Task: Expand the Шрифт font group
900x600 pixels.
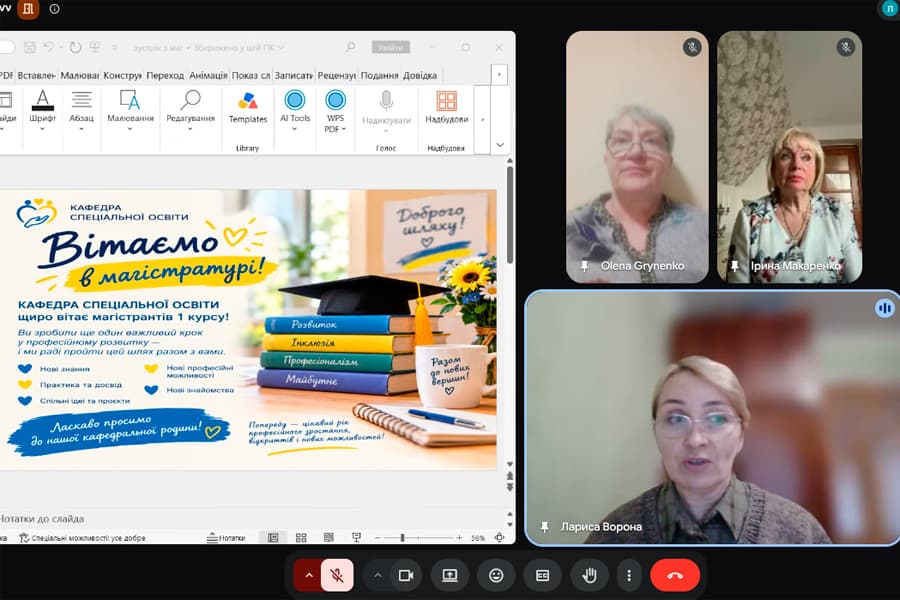Action: point(42,110)
